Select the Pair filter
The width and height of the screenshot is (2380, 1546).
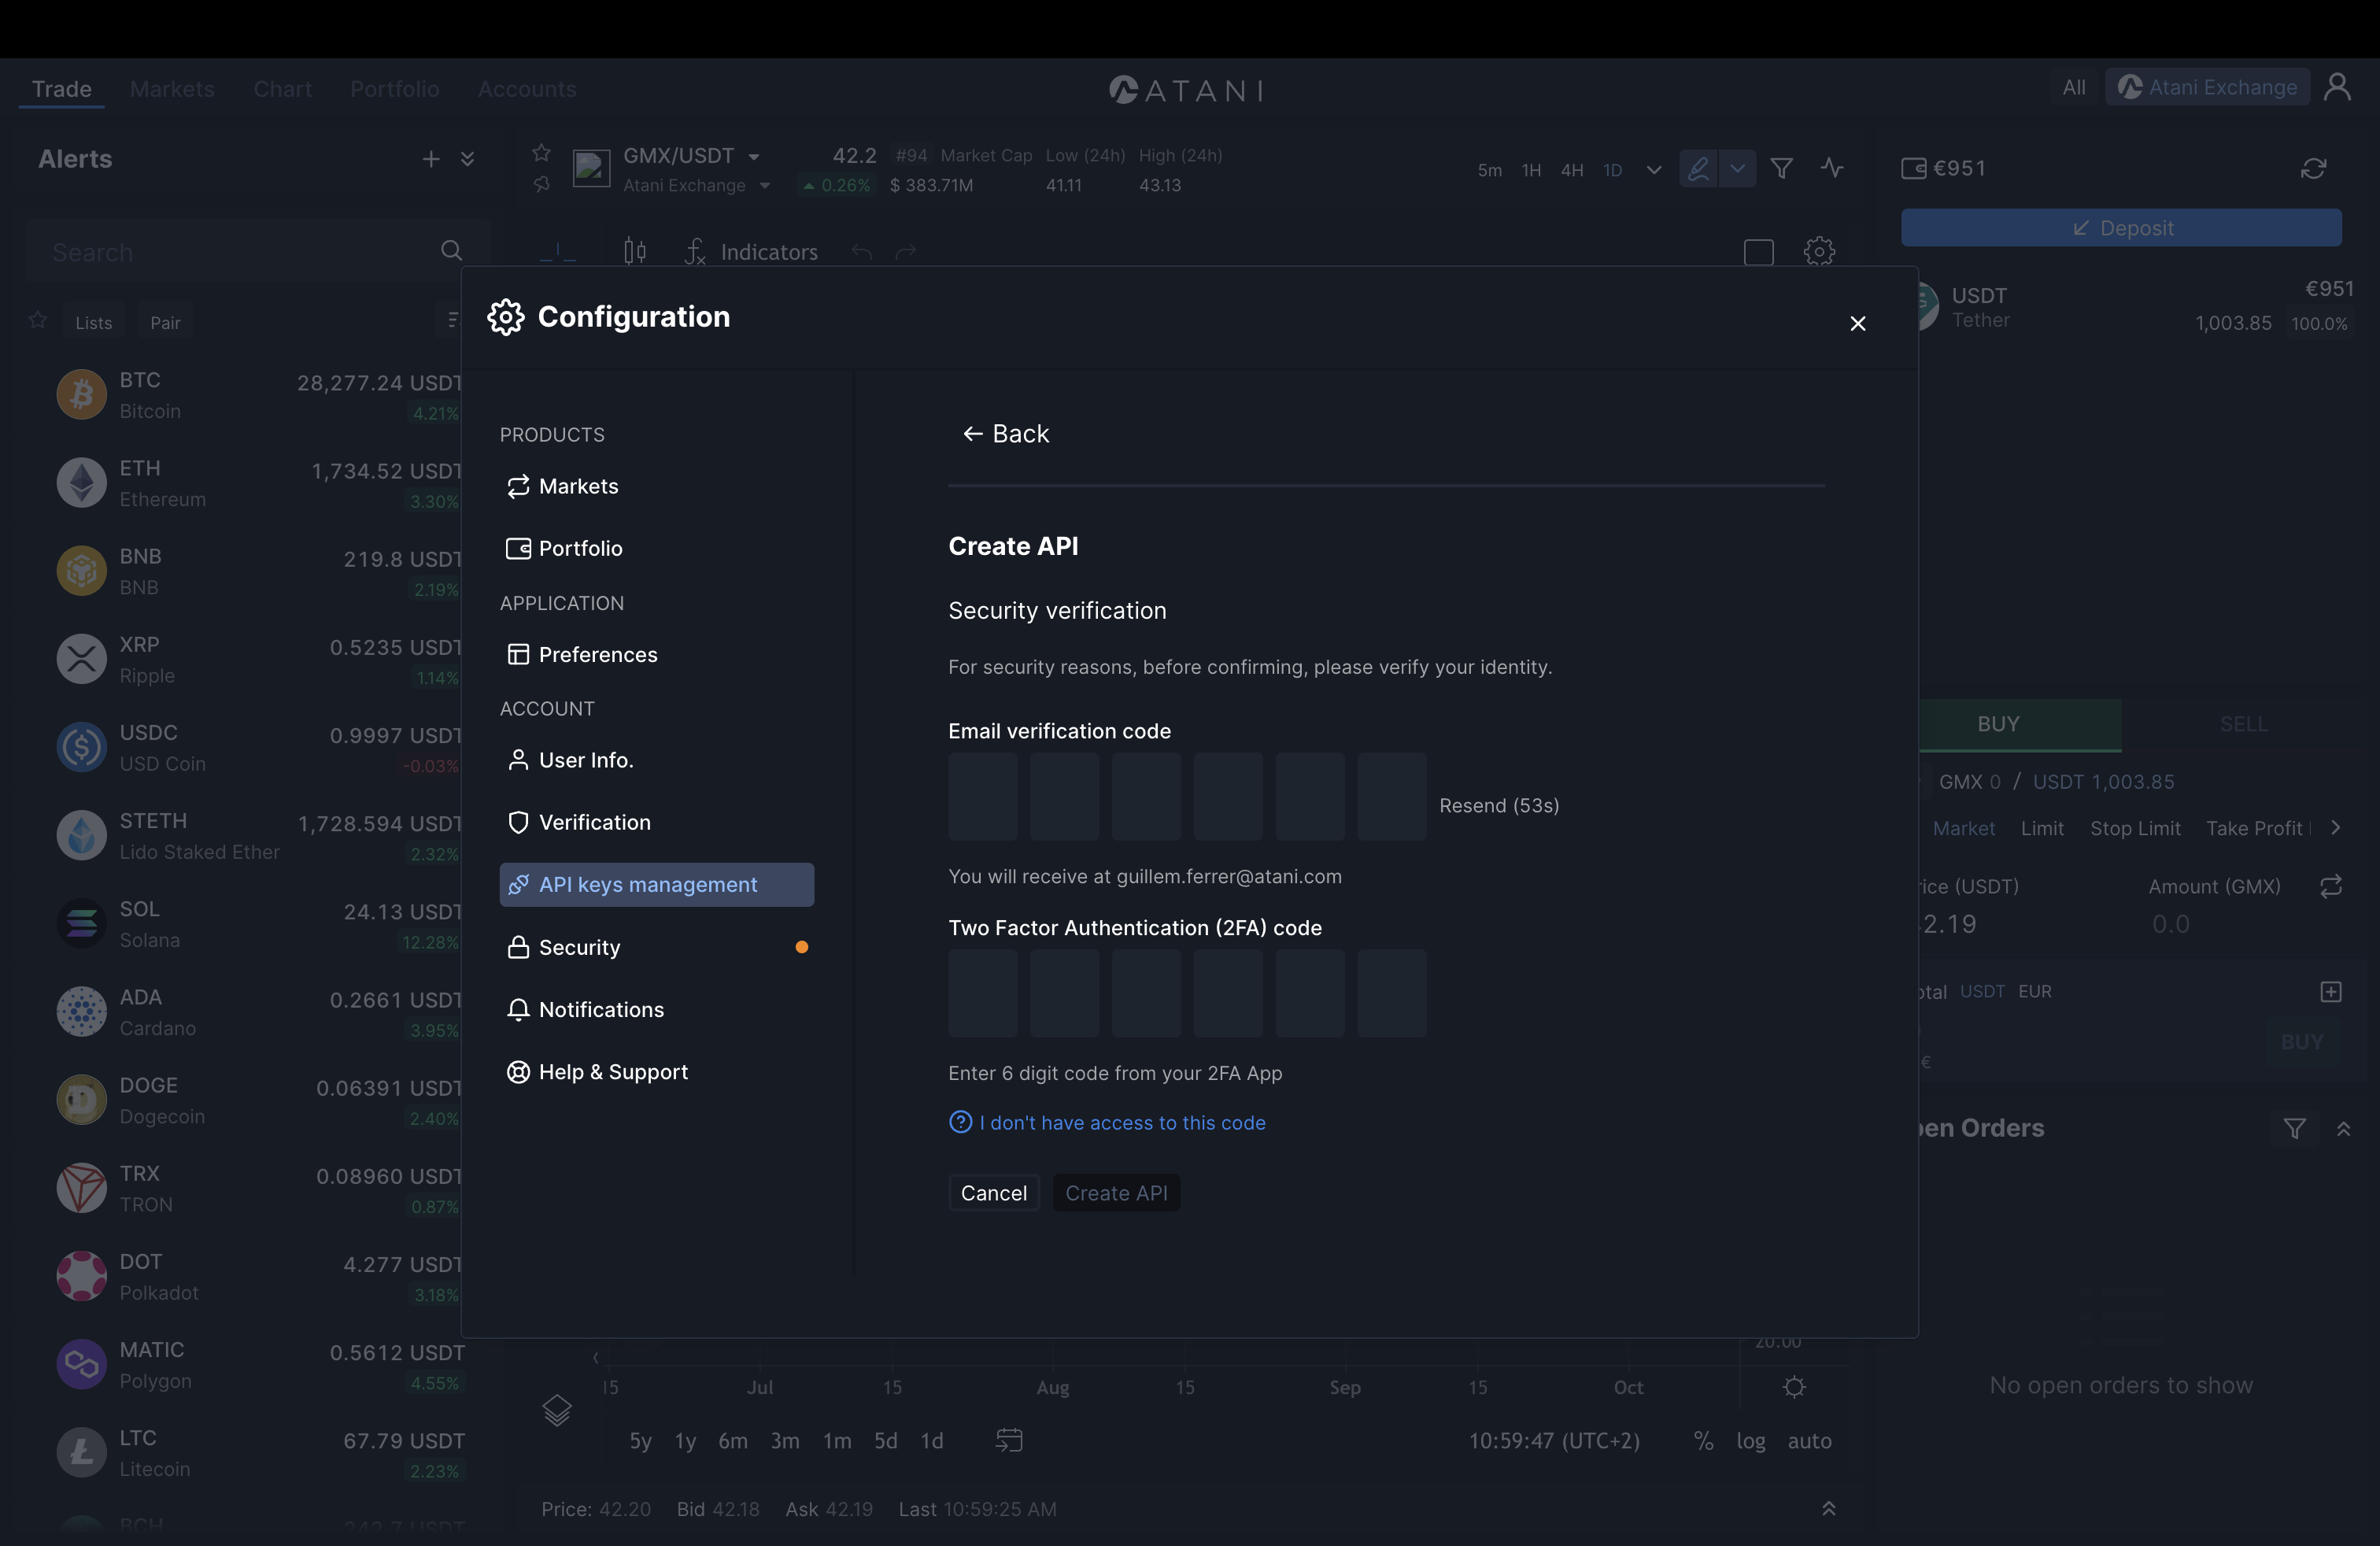(165, 322)
